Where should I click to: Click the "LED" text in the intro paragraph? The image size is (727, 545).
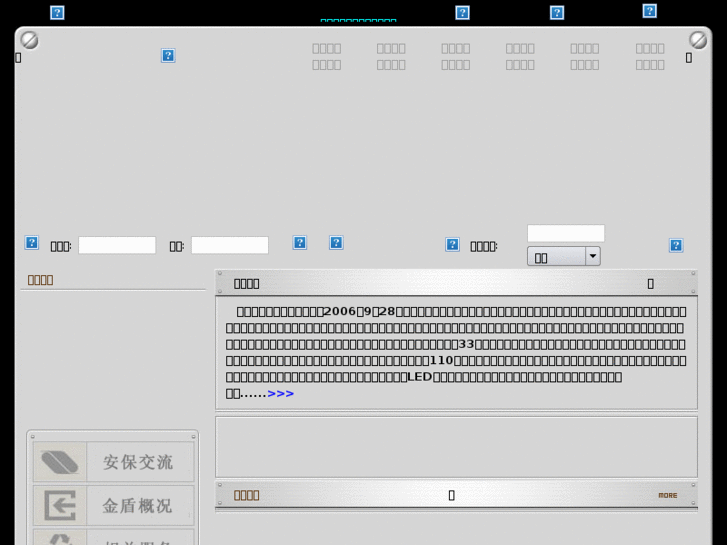coord(420,377)
